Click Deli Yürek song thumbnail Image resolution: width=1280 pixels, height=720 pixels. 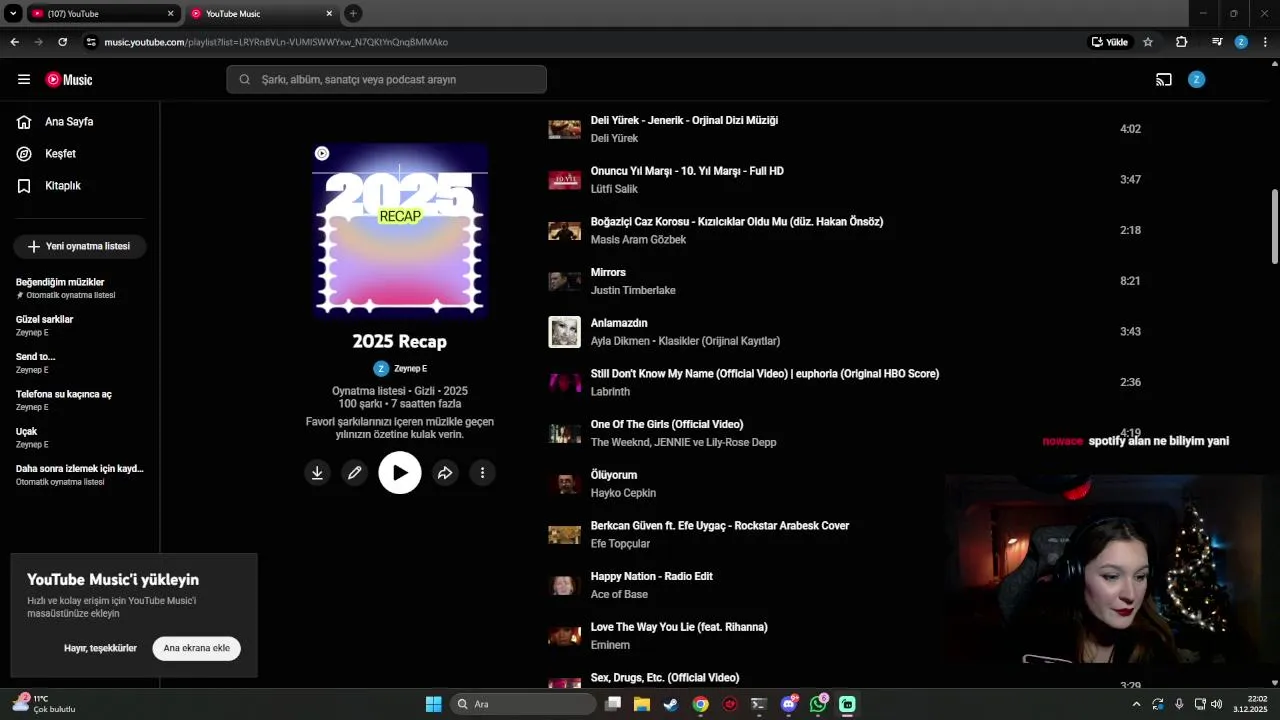pyautogui.click(x=564, y=129)
